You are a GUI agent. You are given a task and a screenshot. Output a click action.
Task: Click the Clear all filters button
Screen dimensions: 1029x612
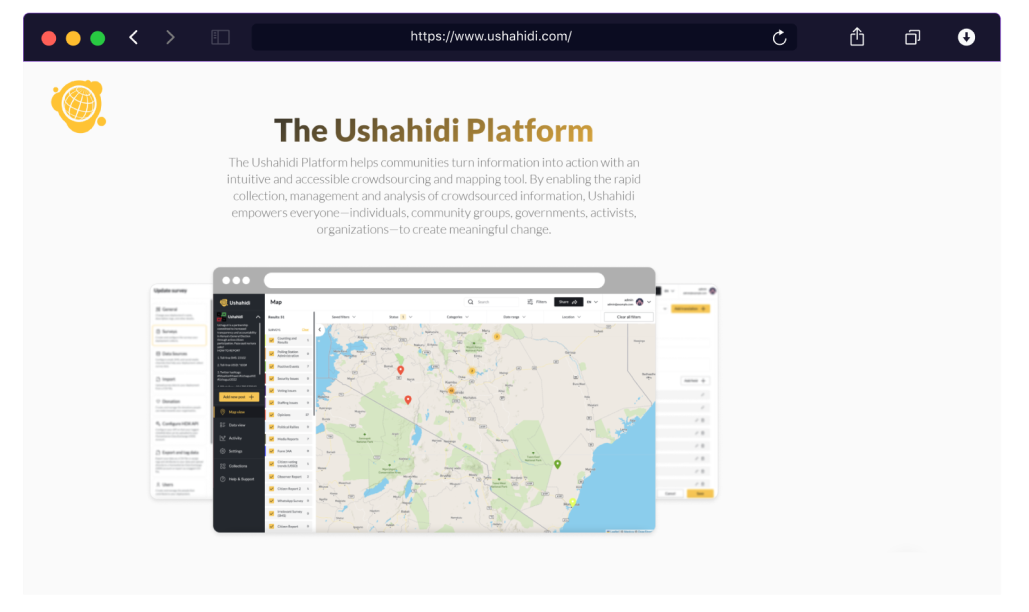[629, 317]
